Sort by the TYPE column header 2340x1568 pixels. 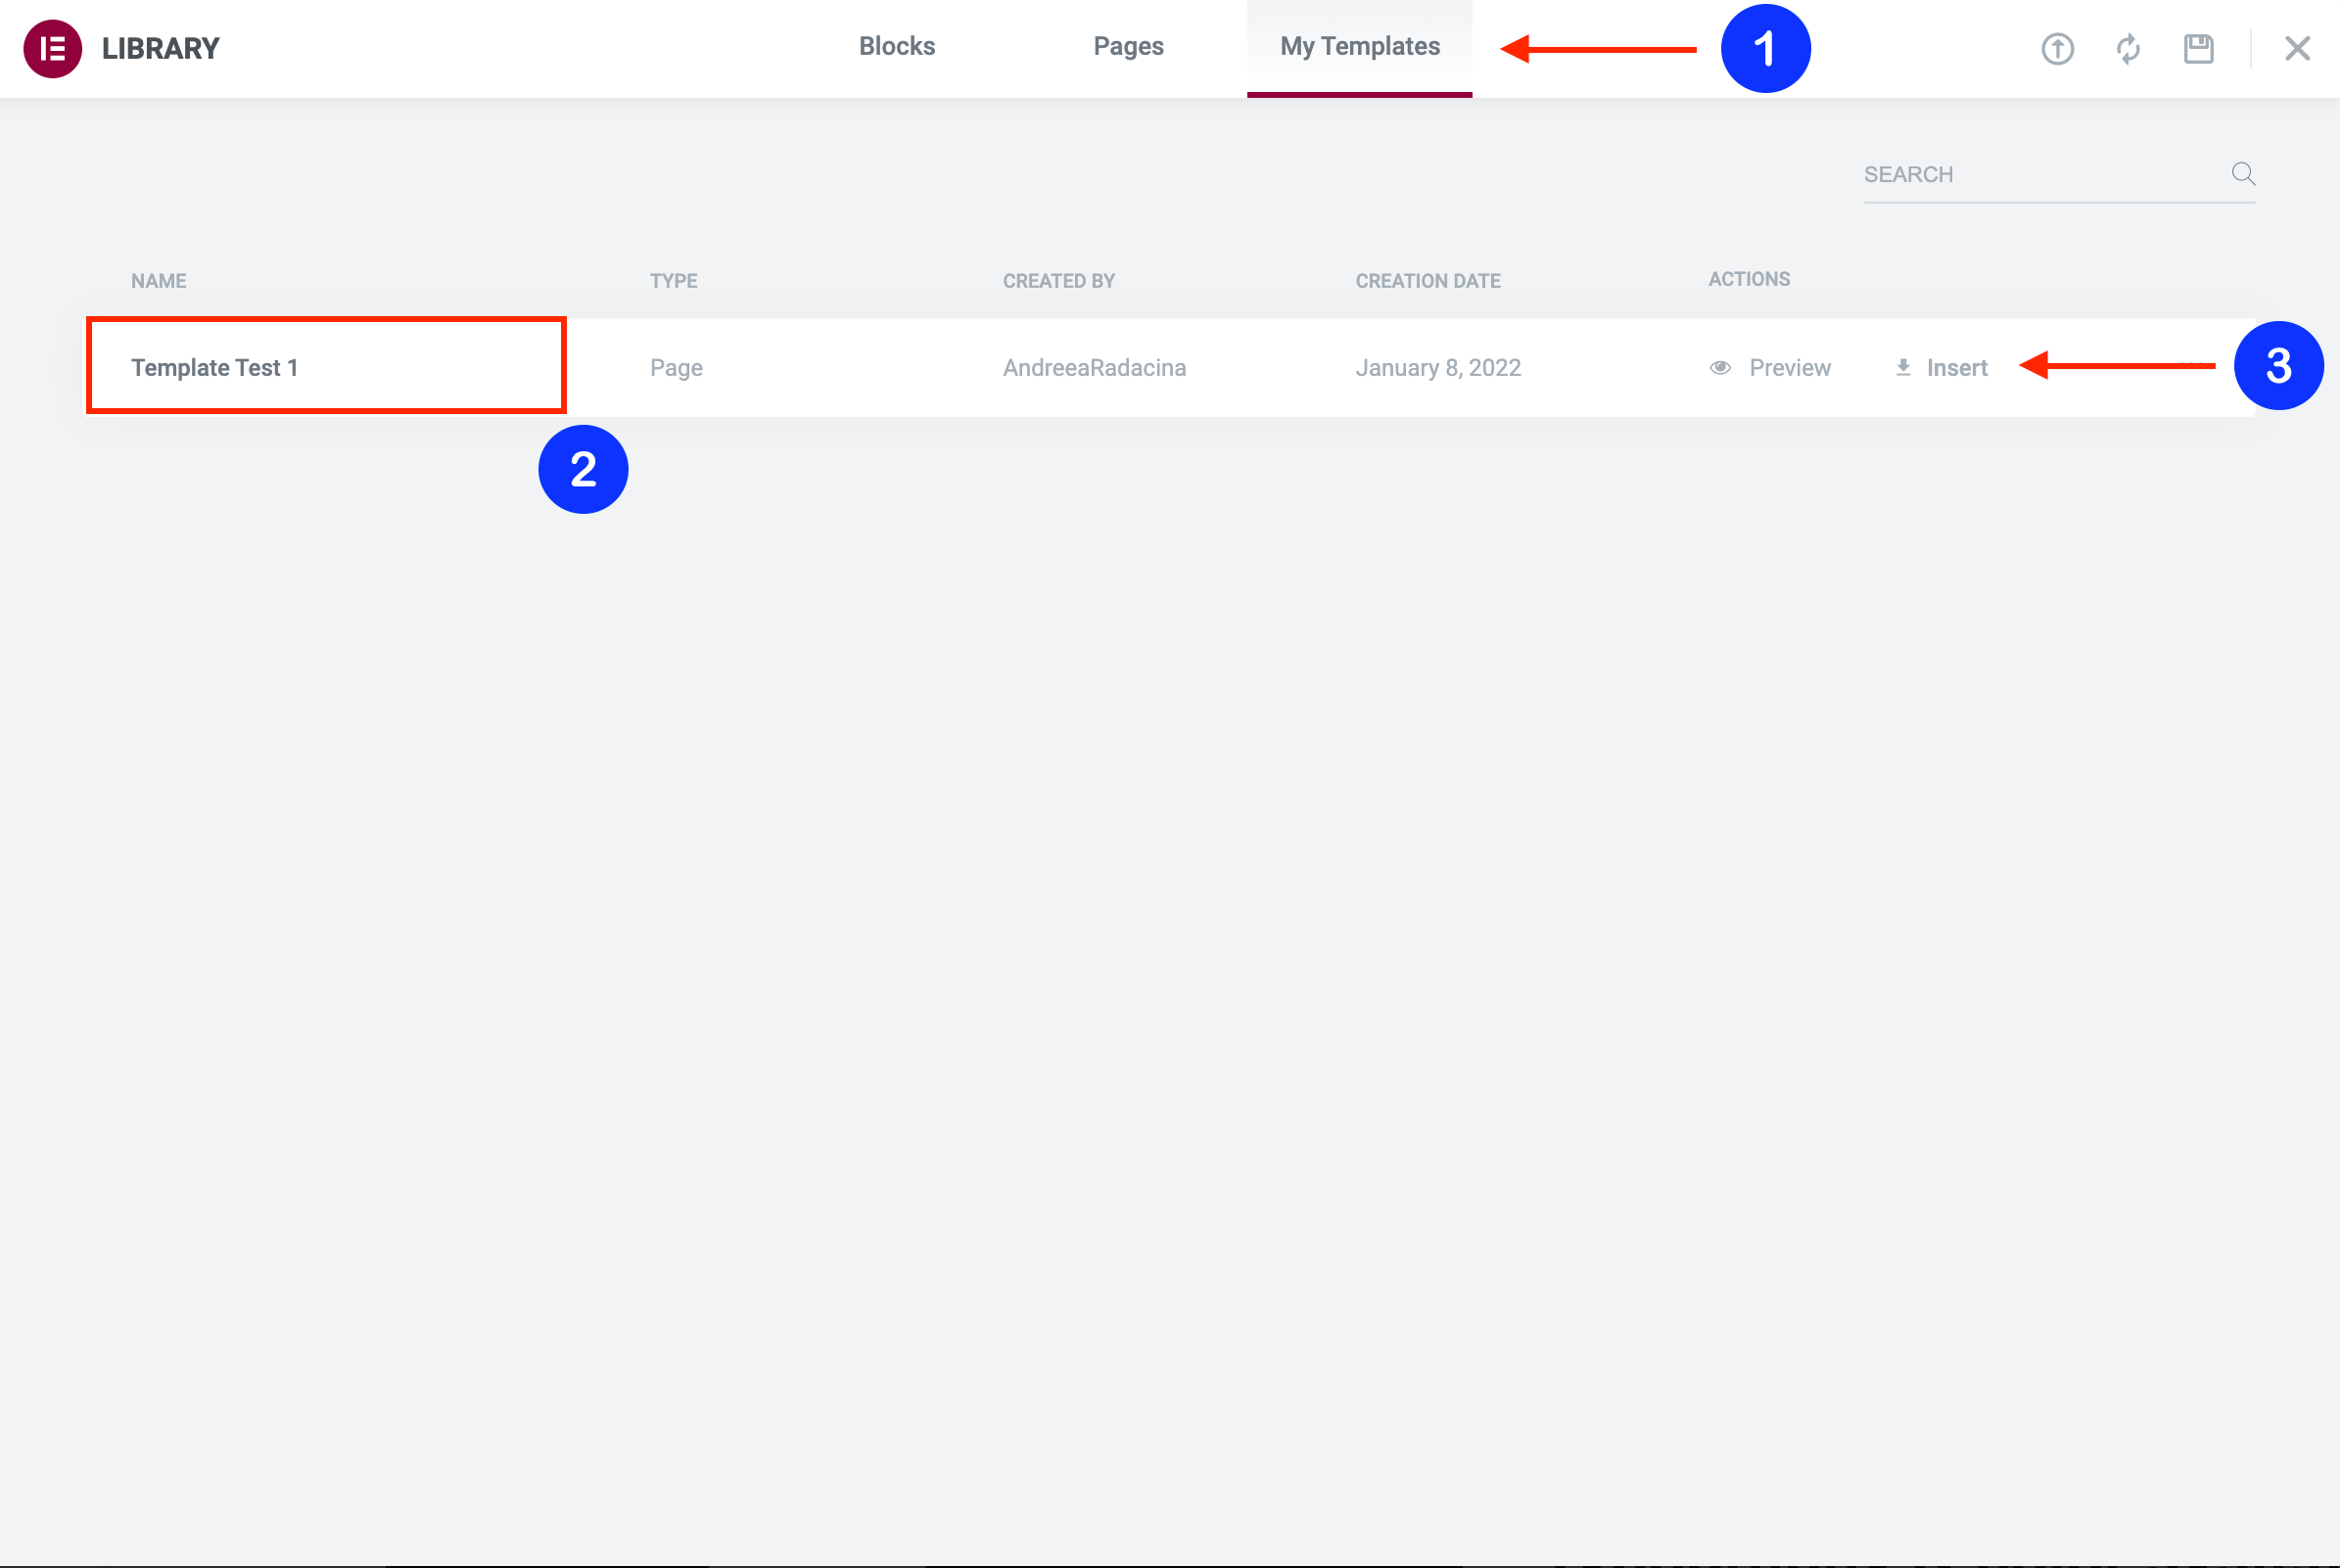pos(673,281)
